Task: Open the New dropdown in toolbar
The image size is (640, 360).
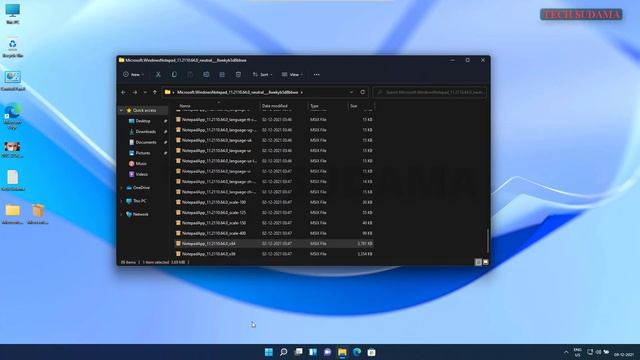Action: point(133,75)
